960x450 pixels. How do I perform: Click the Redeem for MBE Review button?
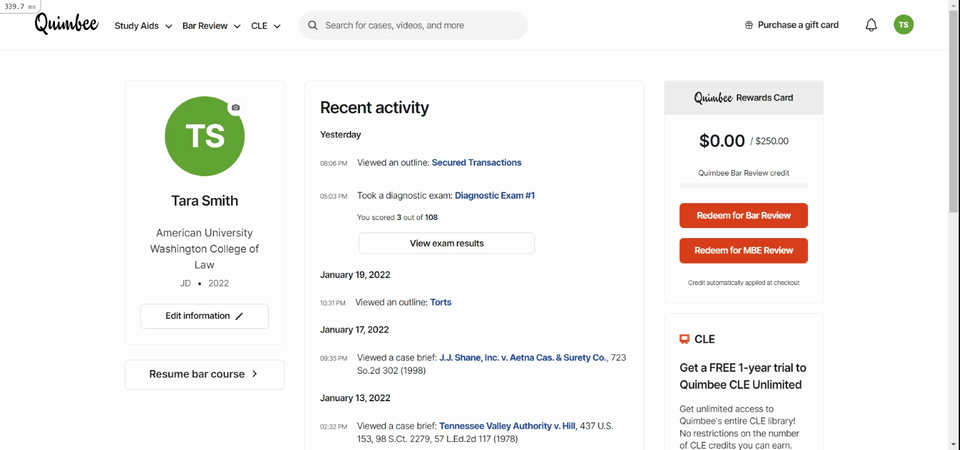pyautogui.click(x=743, y=250)
